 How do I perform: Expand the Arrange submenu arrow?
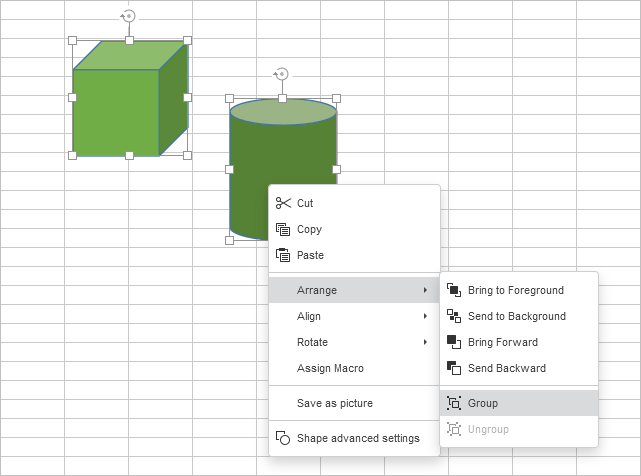click(425, 290)
